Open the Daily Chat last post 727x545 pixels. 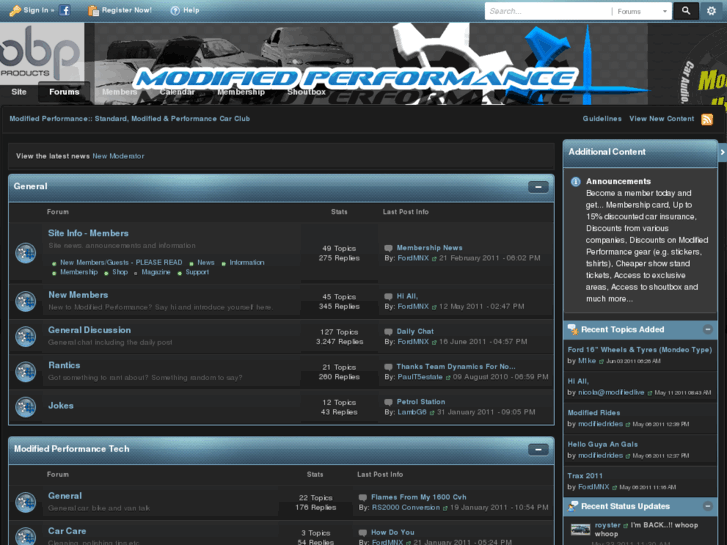point(415,332)
